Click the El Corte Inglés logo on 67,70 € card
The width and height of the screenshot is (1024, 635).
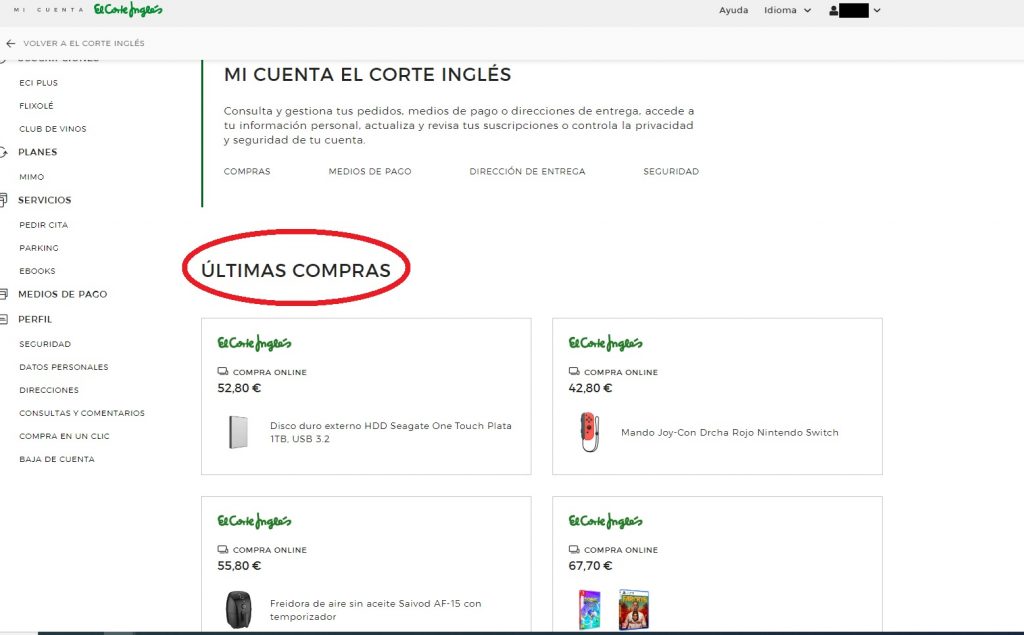605,521
